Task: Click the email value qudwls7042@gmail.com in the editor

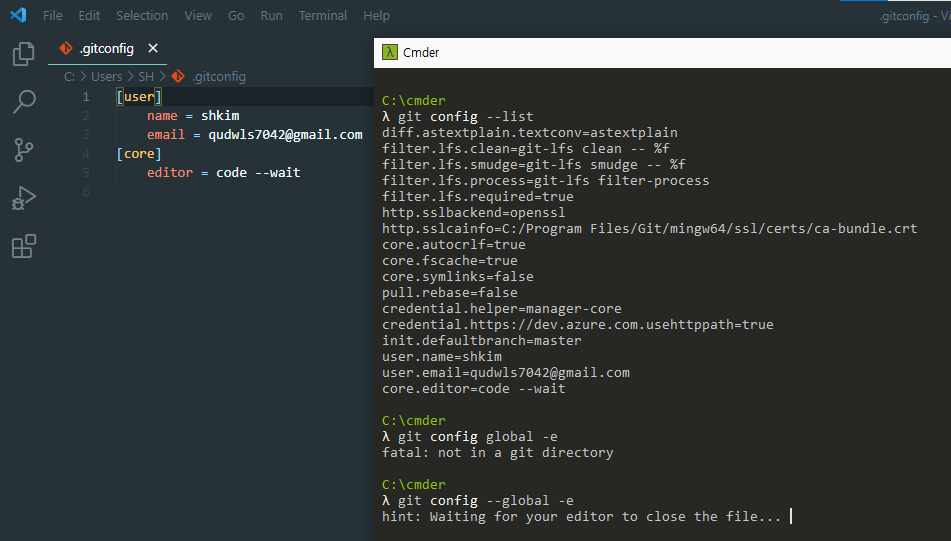Action: tap(286, 135)
